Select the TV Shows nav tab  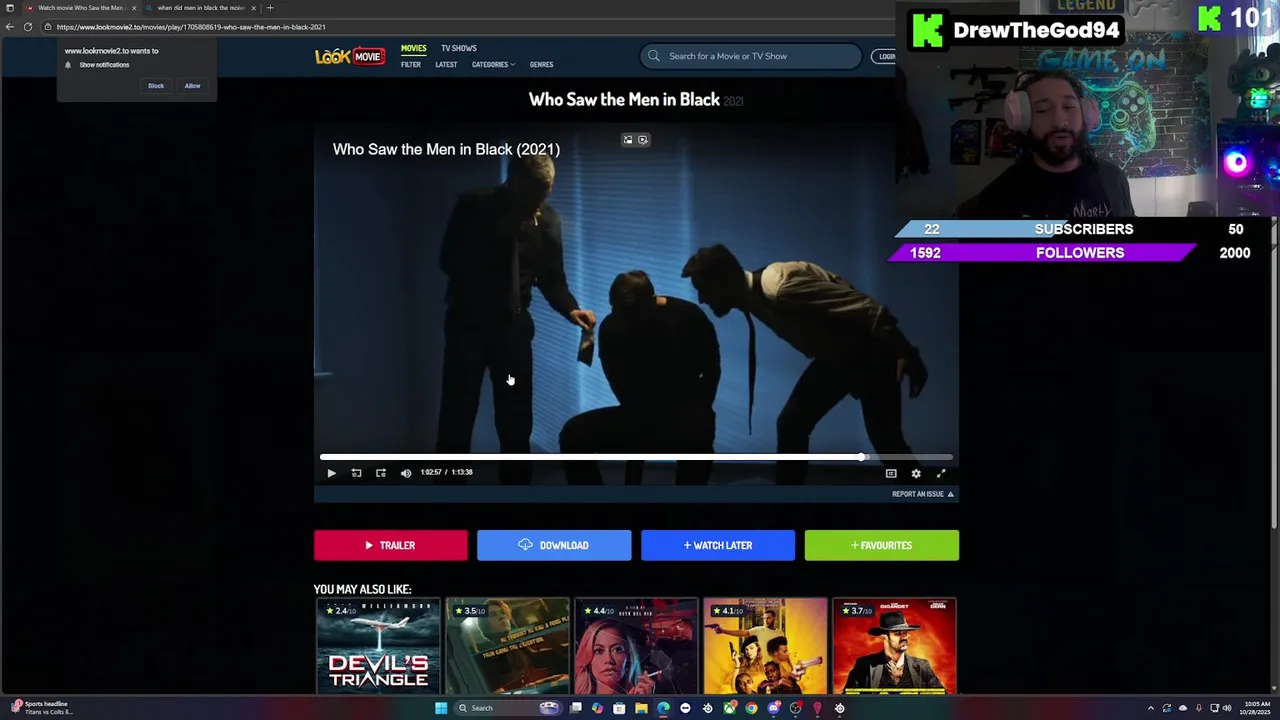pos(459,48)
